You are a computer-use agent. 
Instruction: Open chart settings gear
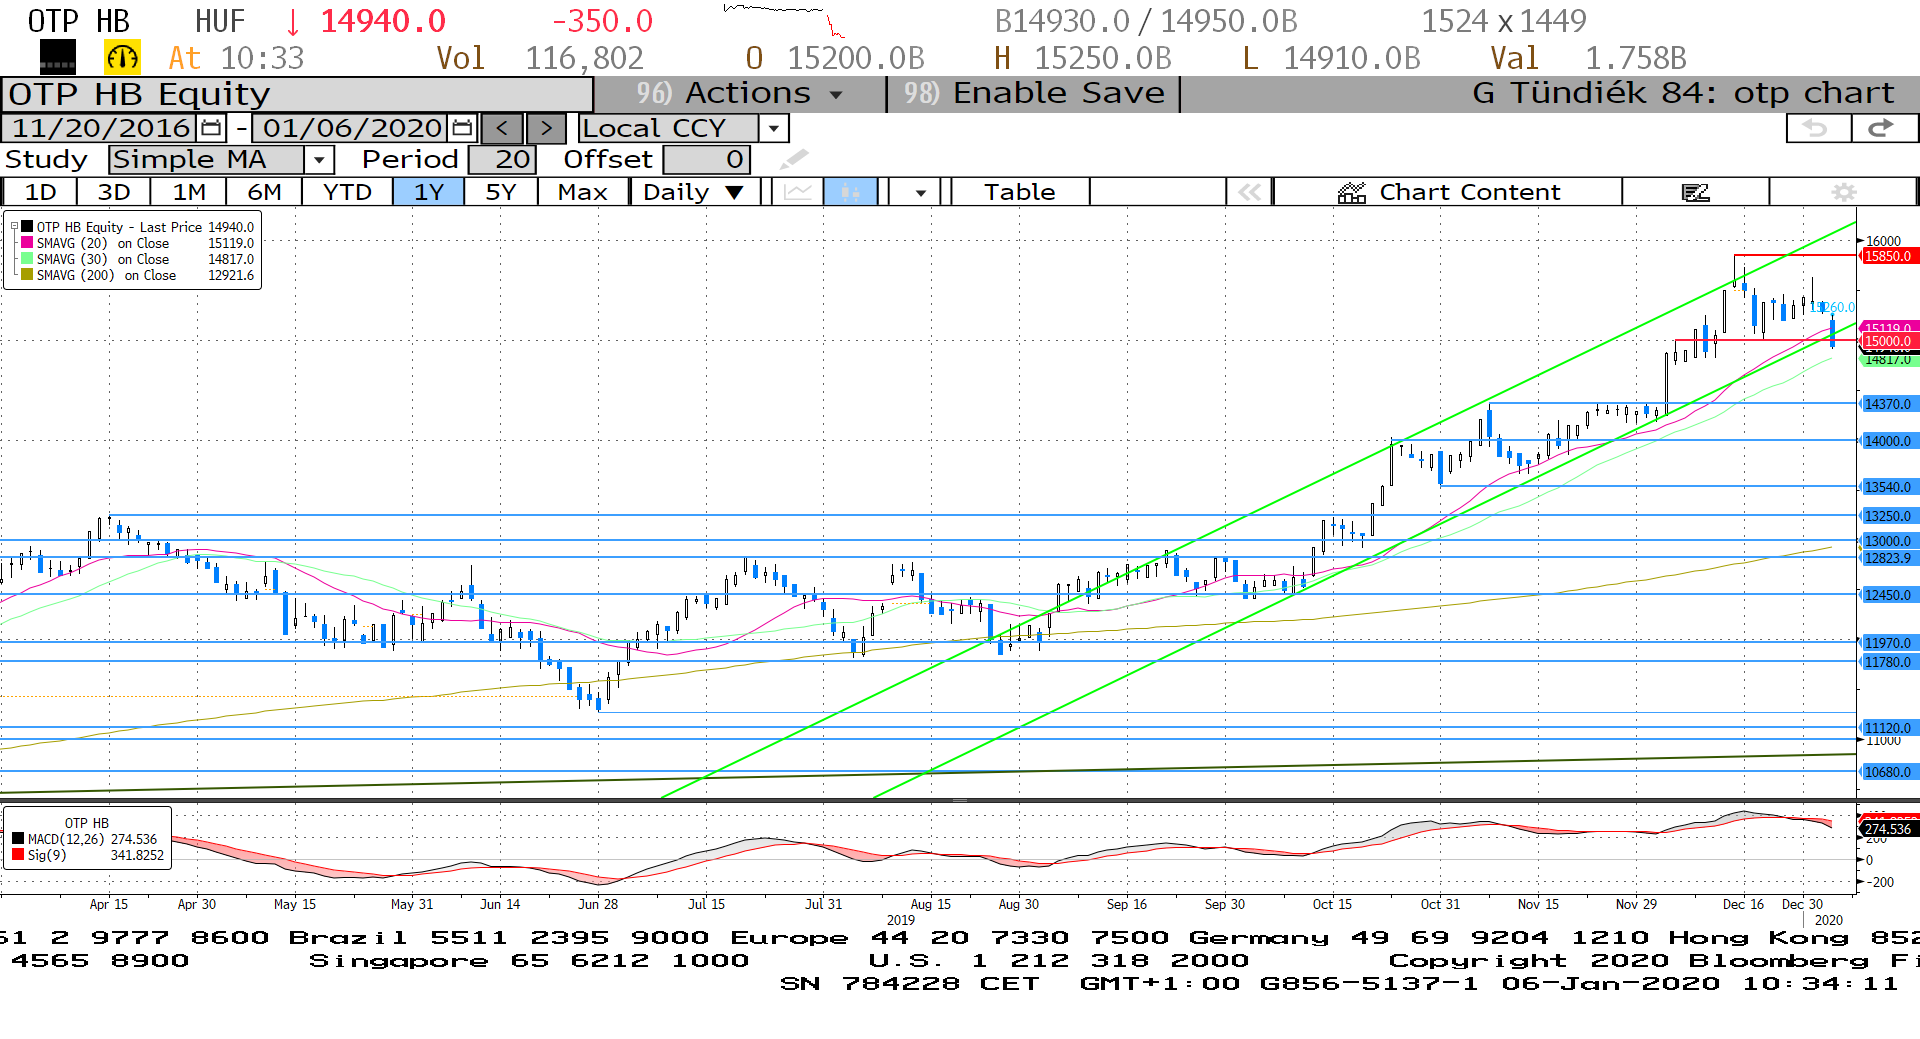1843,192
